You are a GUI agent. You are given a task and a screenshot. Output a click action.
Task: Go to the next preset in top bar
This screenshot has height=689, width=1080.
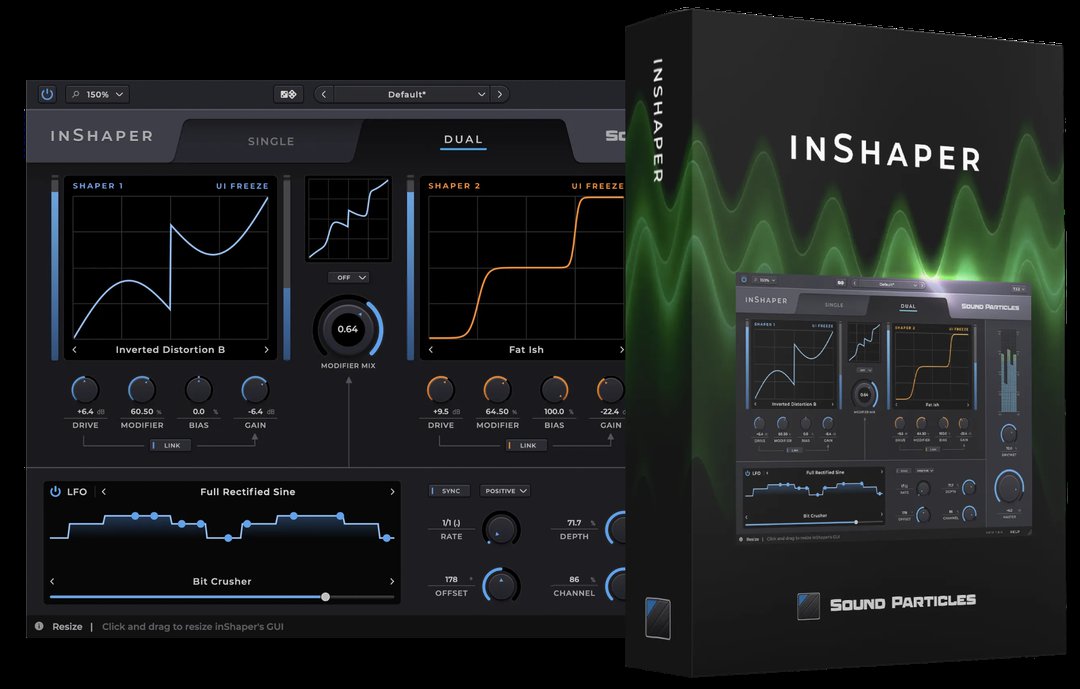(499, 95)
